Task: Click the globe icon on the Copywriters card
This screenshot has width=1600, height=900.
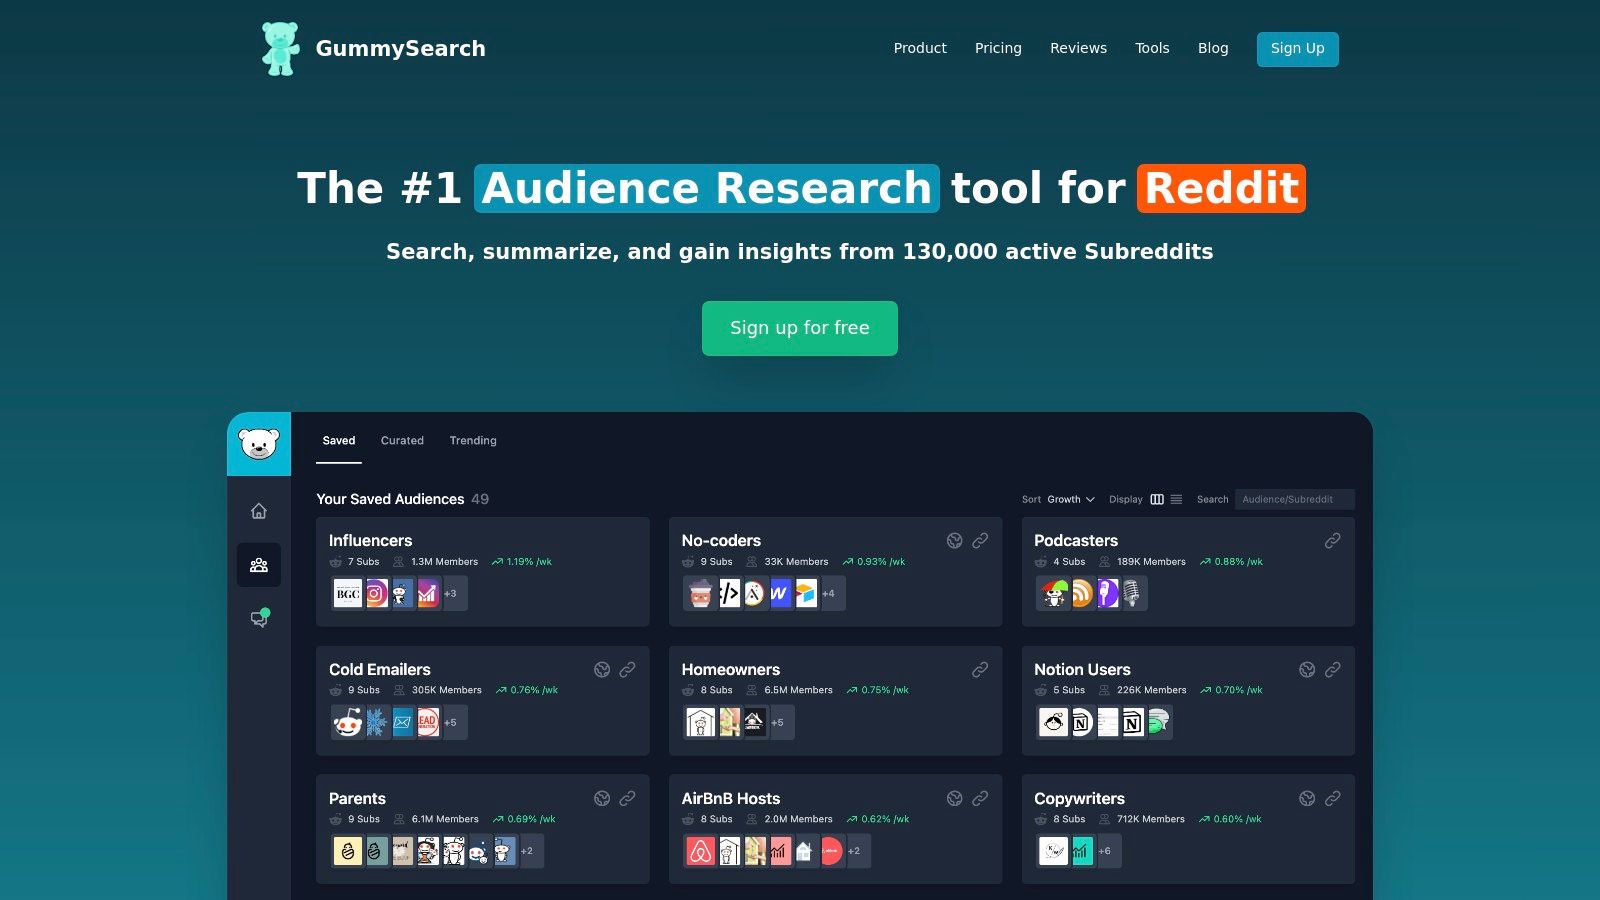Action: pos(1307,798)
